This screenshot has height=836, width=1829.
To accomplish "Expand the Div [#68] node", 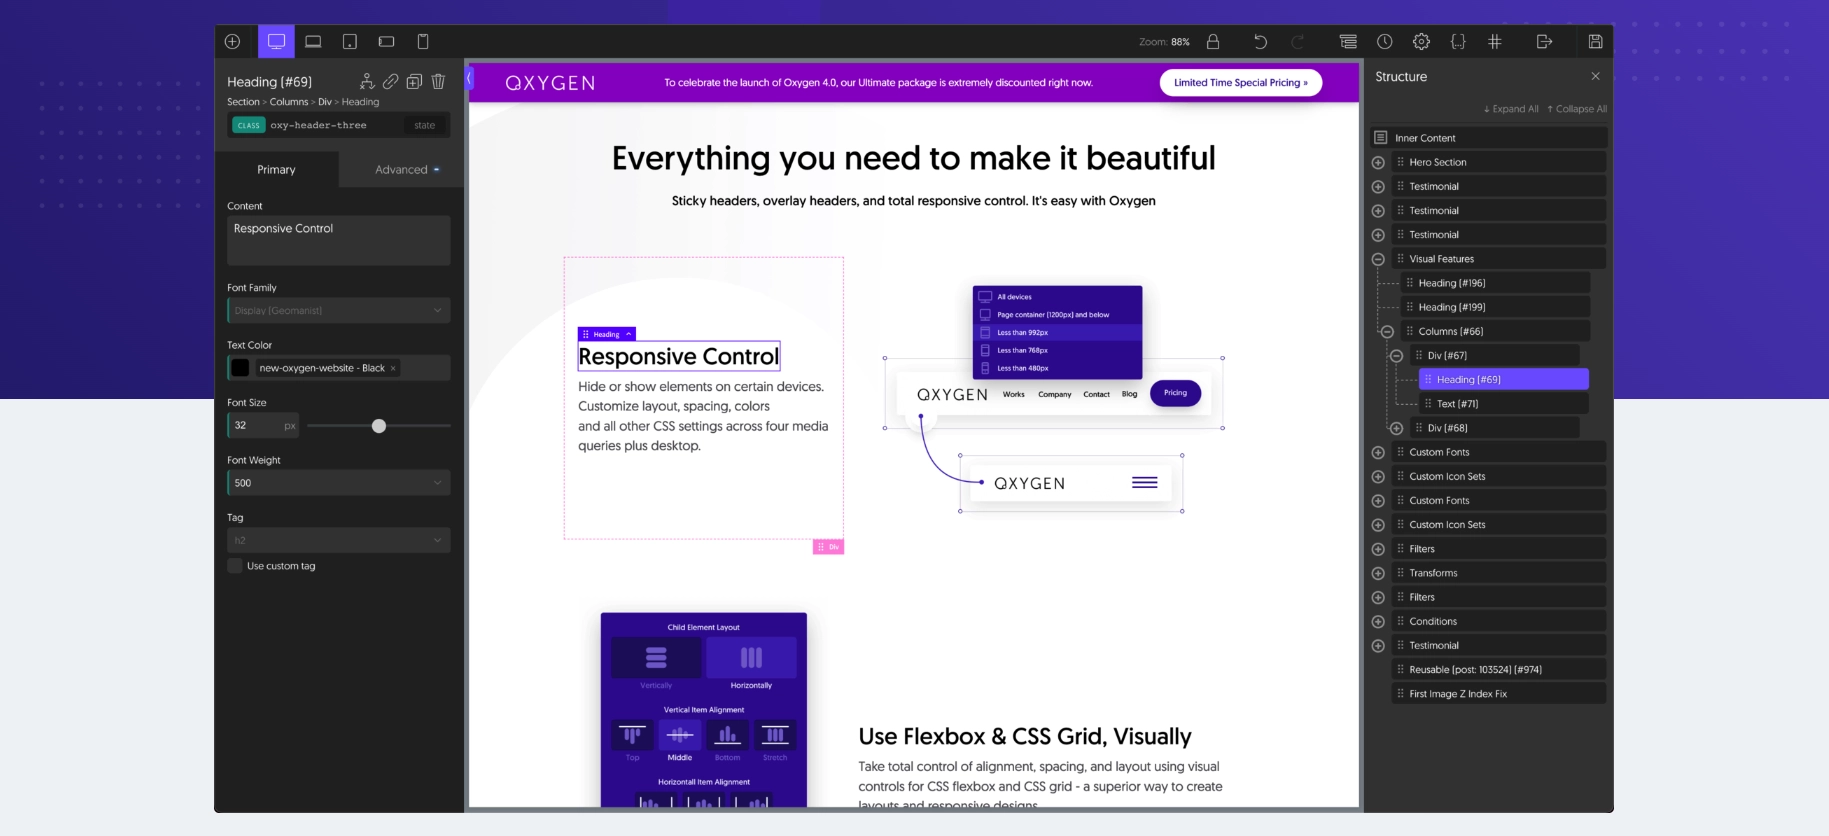I will (1397, 428).
